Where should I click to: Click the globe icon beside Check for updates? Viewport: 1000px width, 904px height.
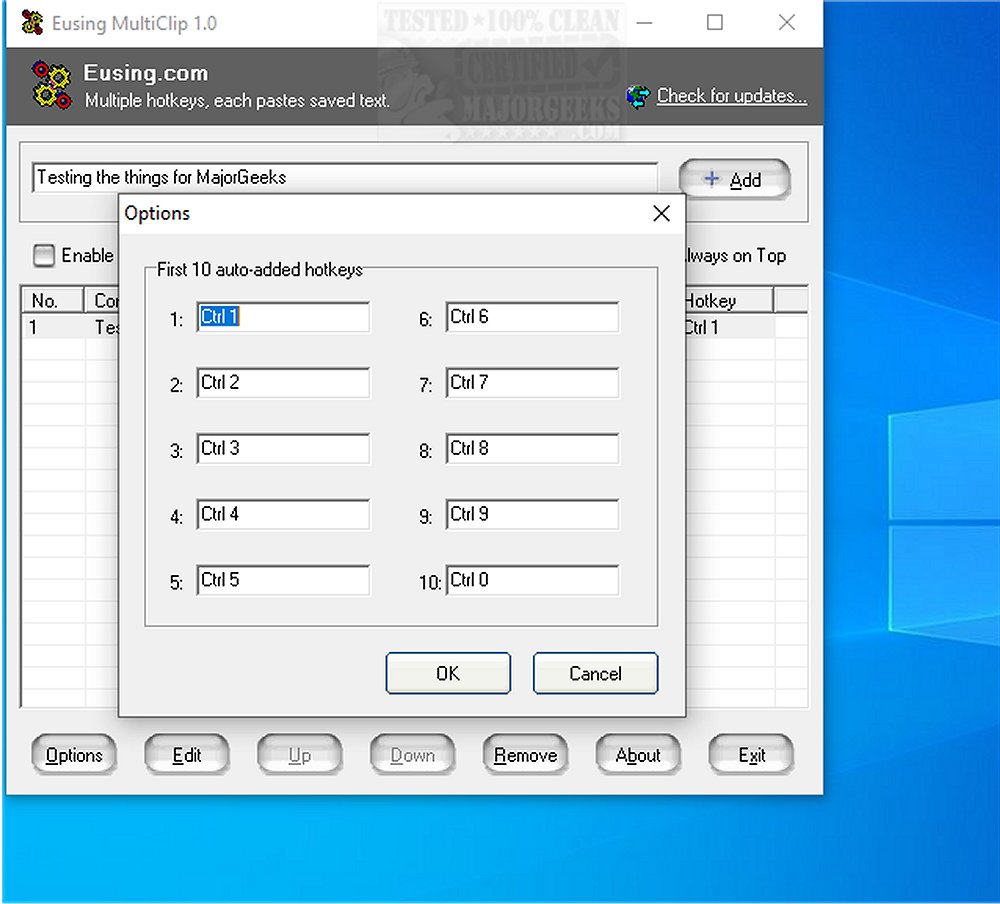(x=637, y=95)
